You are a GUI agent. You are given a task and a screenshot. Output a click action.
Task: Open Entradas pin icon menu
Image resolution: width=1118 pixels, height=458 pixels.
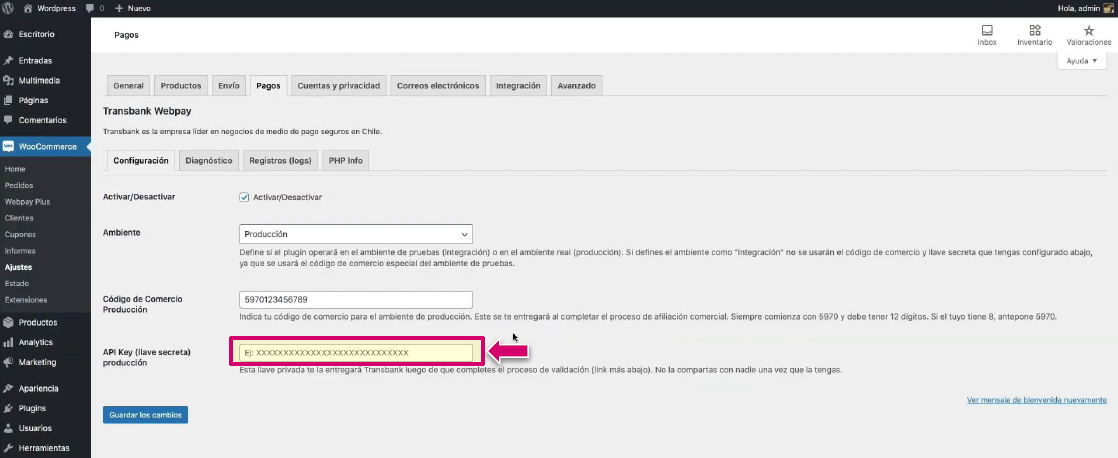coord(8,61)
